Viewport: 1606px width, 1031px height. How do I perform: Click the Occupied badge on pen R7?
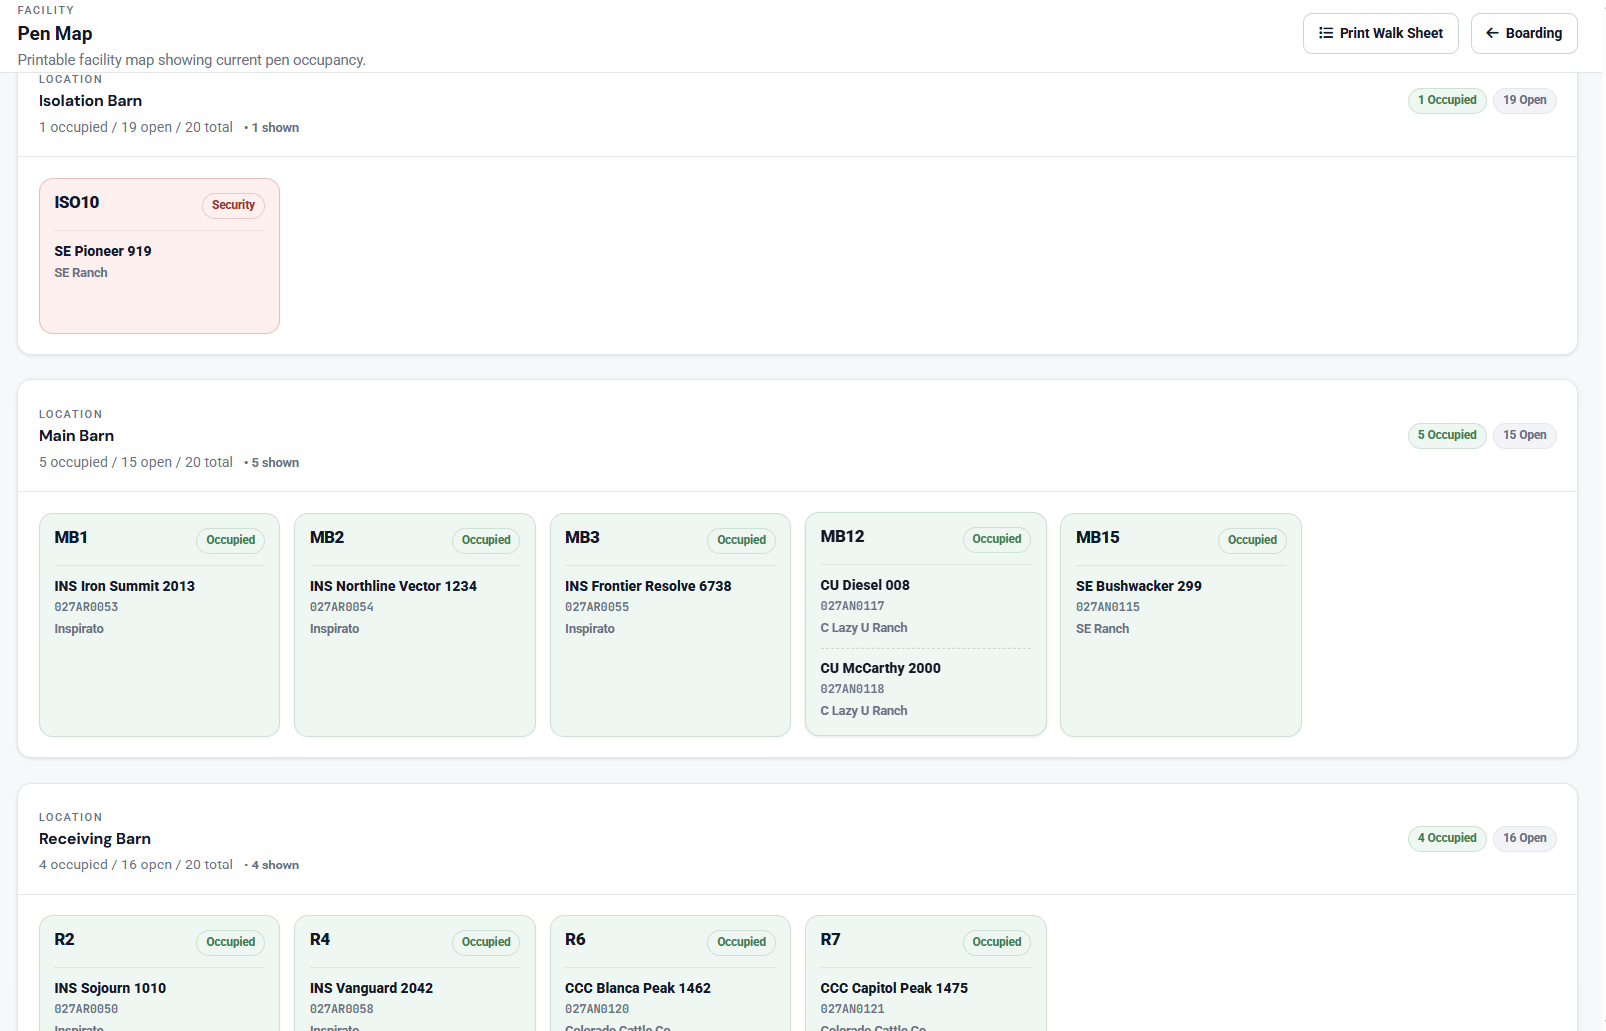coord(997,942)
